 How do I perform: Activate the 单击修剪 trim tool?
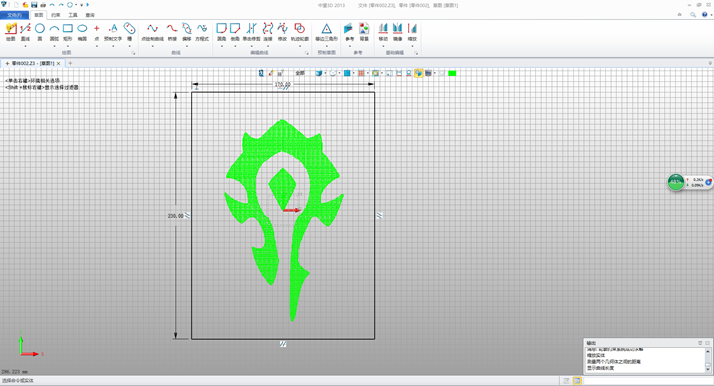click(251, 32)
